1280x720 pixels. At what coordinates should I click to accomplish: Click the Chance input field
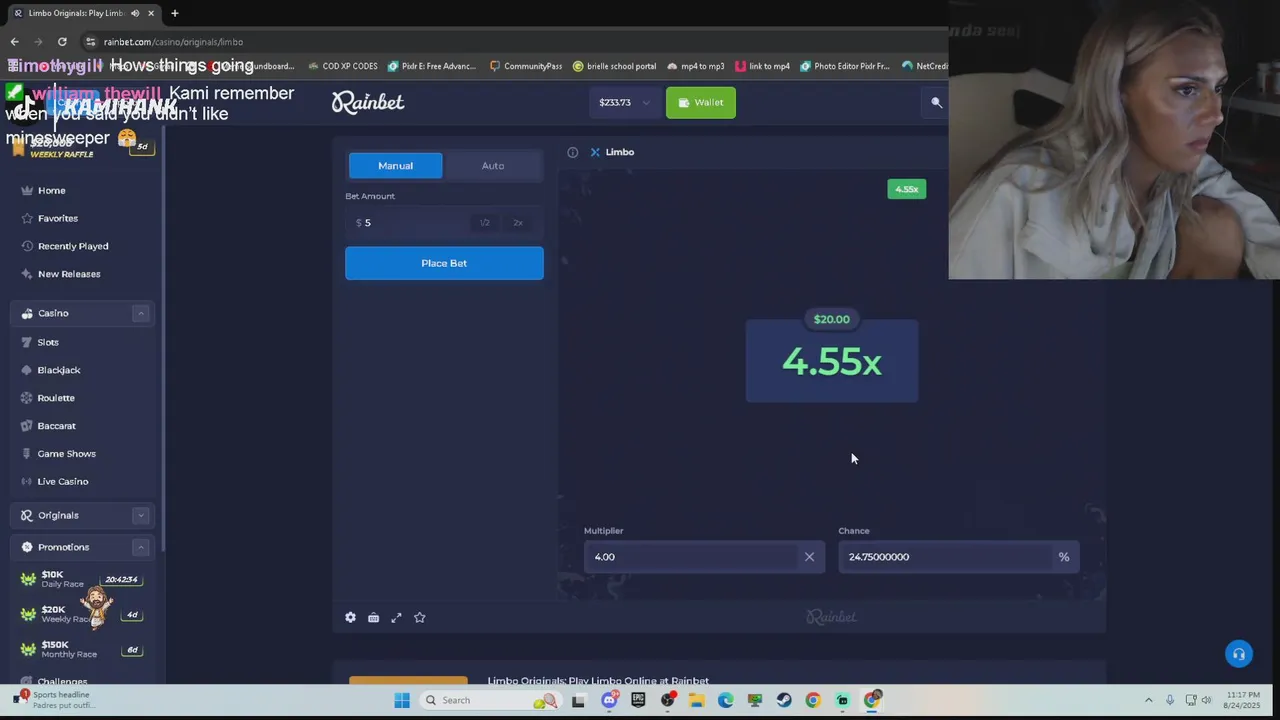[945, 557]
